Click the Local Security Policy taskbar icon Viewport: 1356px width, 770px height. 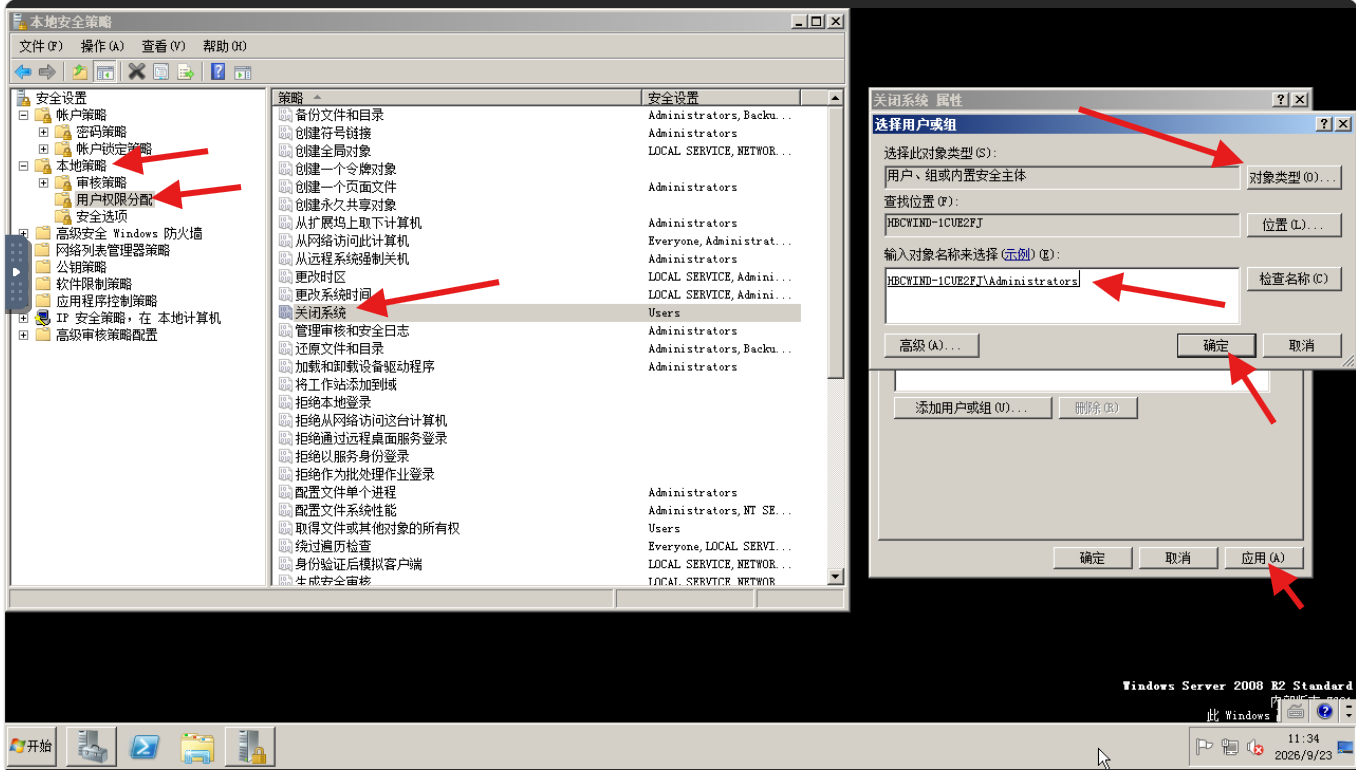(250, 746)
